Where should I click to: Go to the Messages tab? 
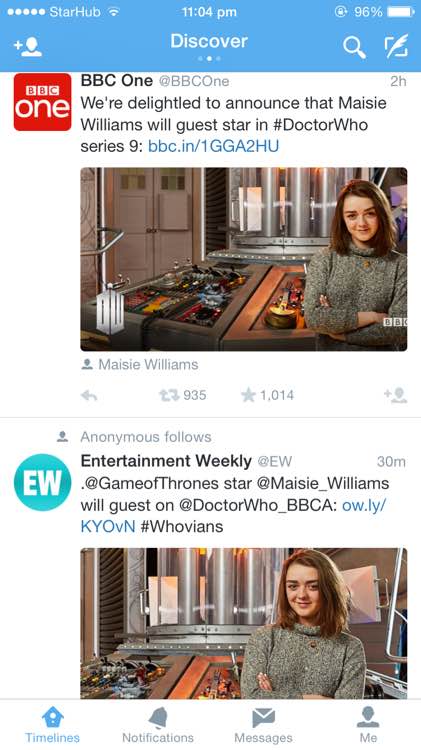[263, 725]
